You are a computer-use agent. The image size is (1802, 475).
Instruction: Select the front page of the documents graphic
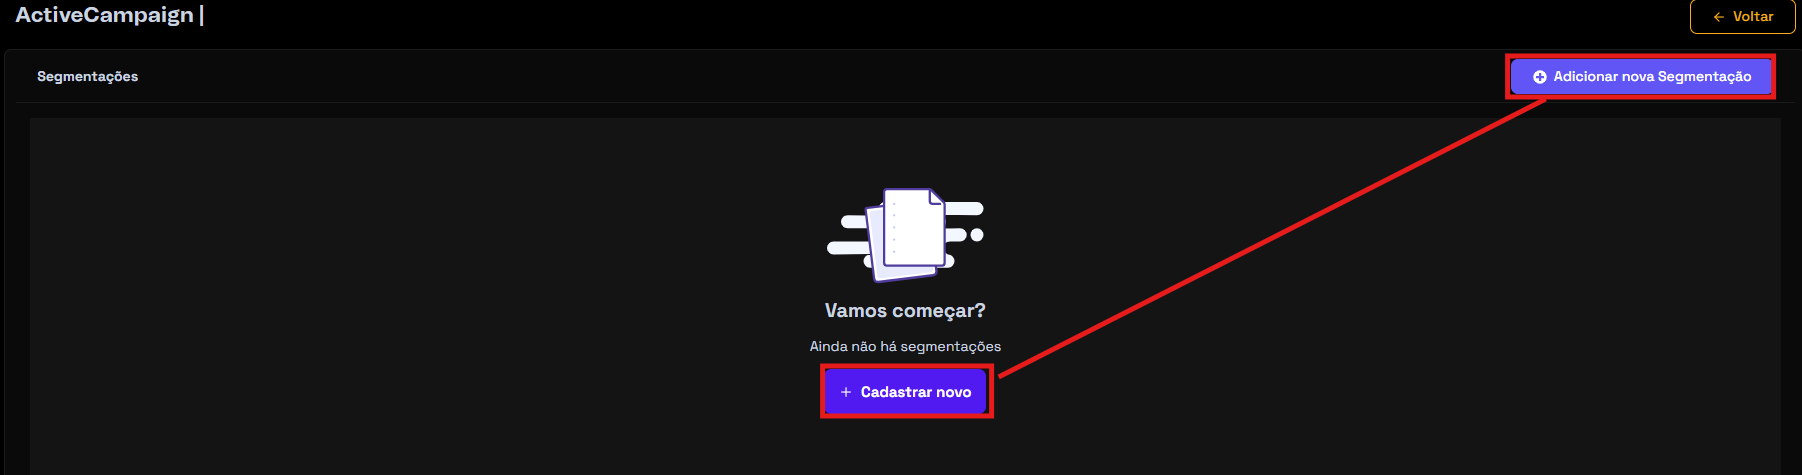click(x=914, y=227)
